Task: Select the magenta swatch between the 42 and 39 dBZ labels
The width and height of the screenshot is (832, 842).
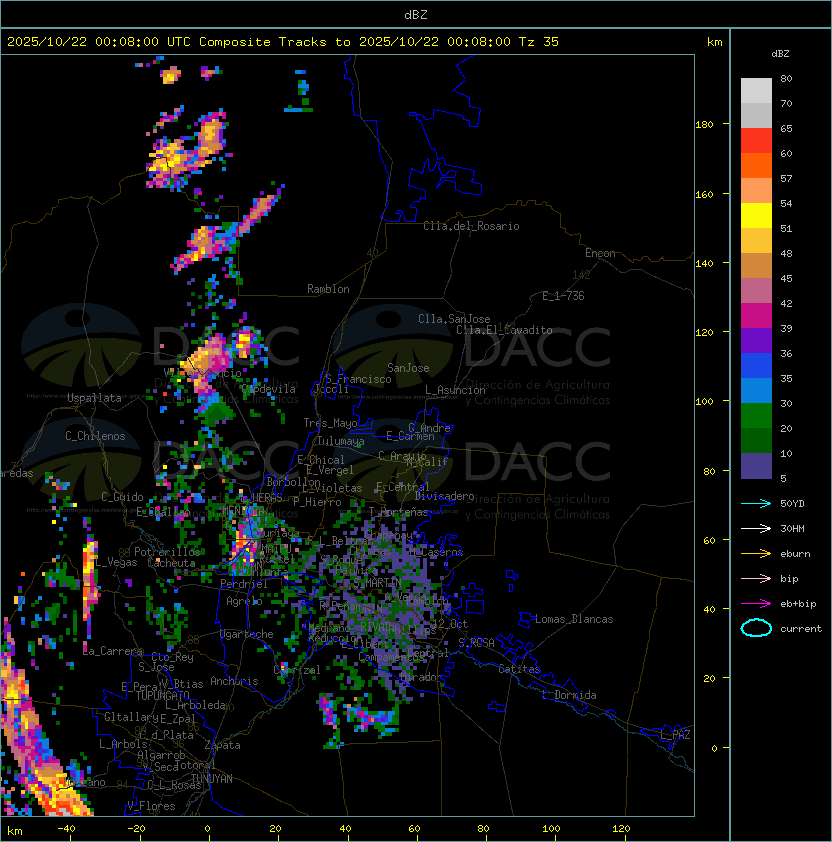Action: 756,315
